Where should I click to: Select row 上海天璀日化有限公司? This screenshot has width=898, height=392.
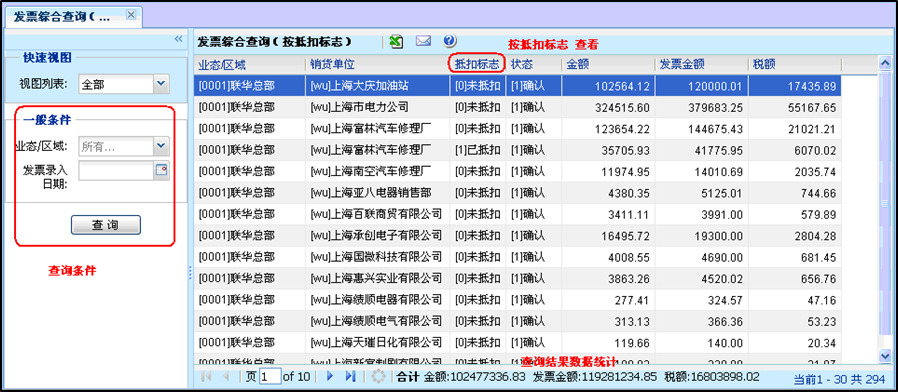click(517, 343)
